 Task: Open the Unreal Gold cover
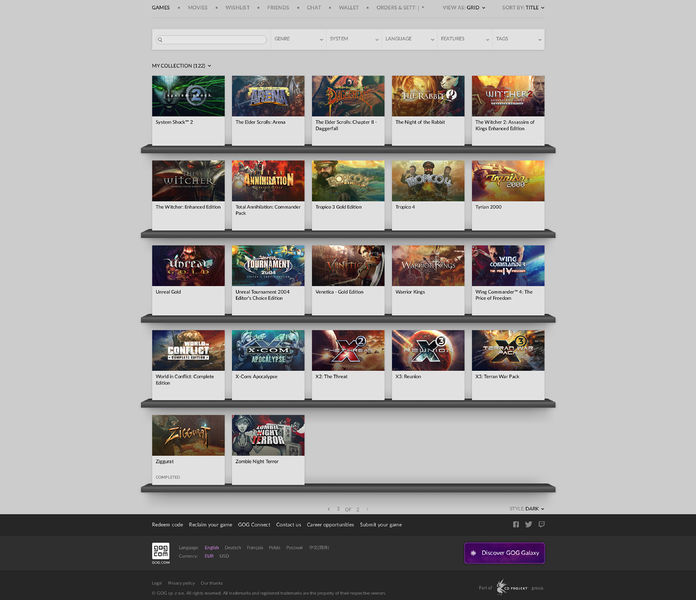(x=188, y=265)
